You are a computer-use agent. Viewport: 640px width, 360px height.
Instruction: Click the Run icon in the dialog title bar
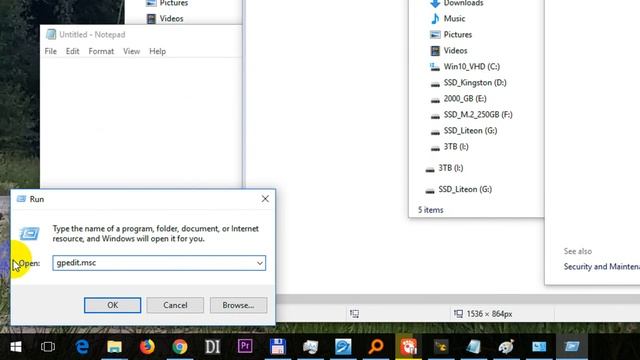pos(21,199)
